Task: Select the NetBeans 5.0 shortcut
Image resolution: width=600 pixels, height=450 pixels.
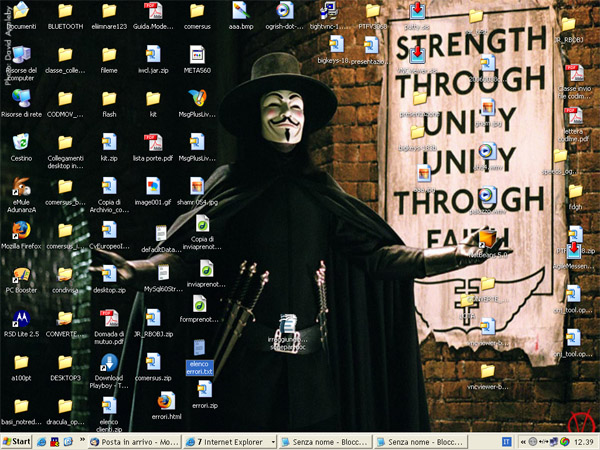Action: coord(488,239)
